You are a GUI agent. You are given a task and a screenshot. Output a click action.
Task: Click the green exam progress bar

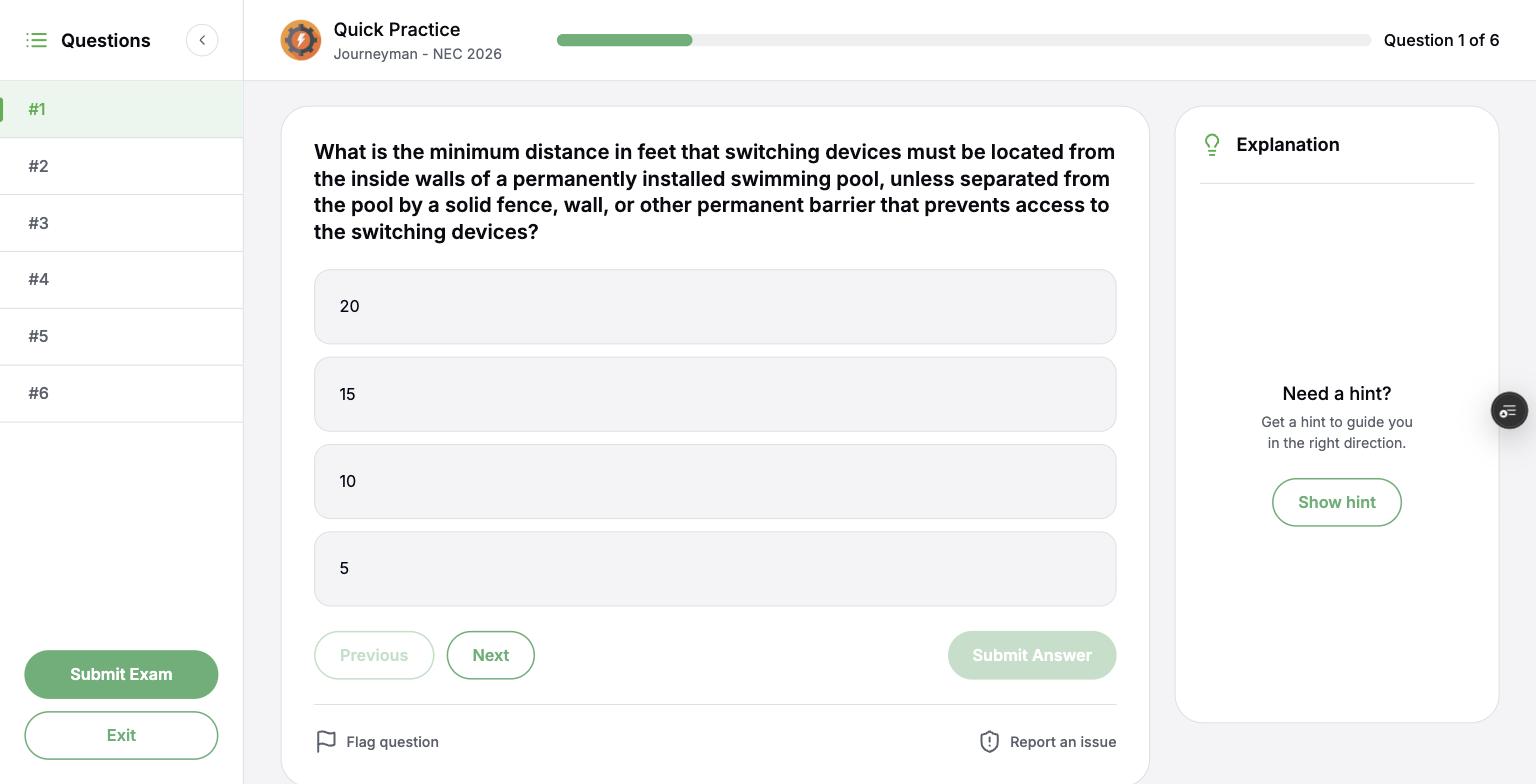(x=625, y=40)
